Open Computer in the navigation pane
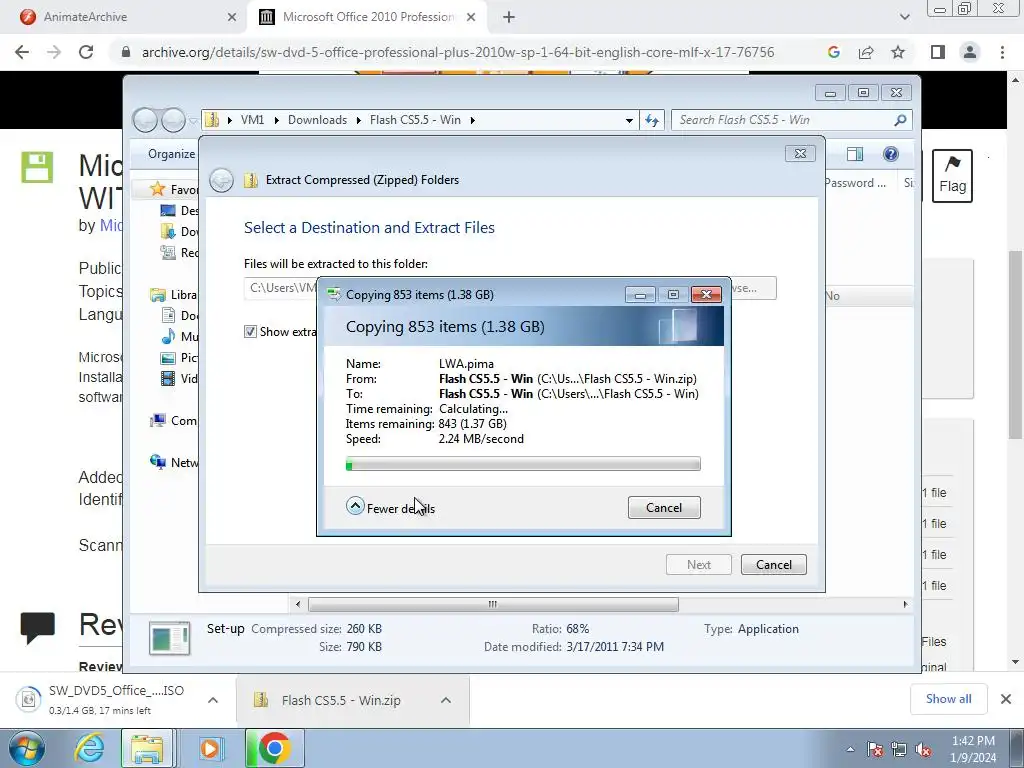The image size is (1024, 768). (174, 421)
